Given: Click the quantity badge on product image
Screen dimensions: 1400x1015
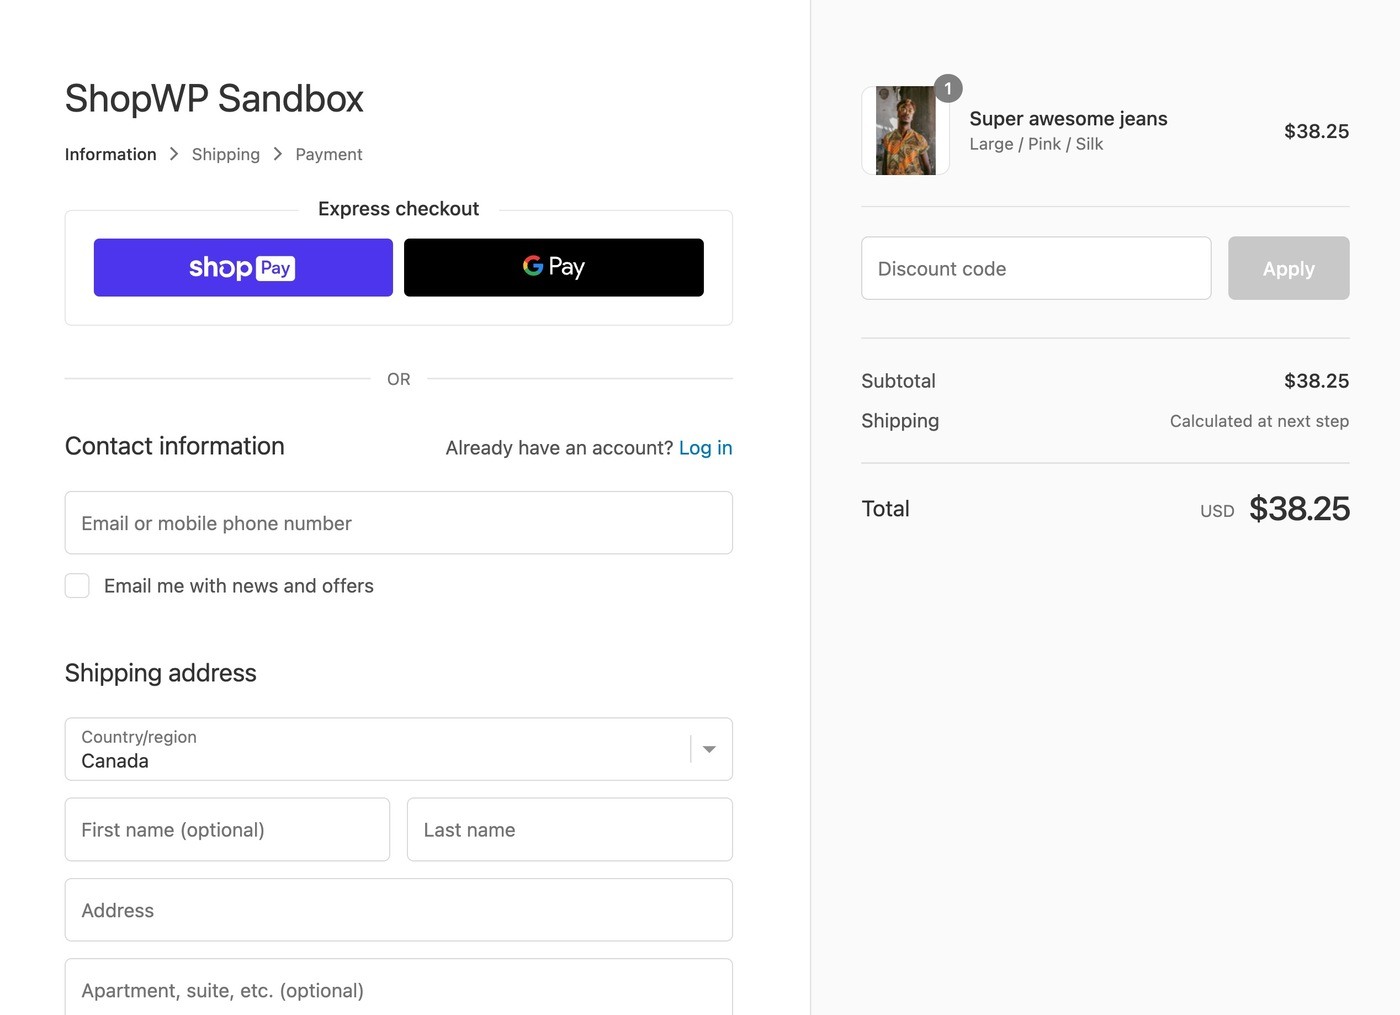Looking at the screenshot, I should click(948, 88).
